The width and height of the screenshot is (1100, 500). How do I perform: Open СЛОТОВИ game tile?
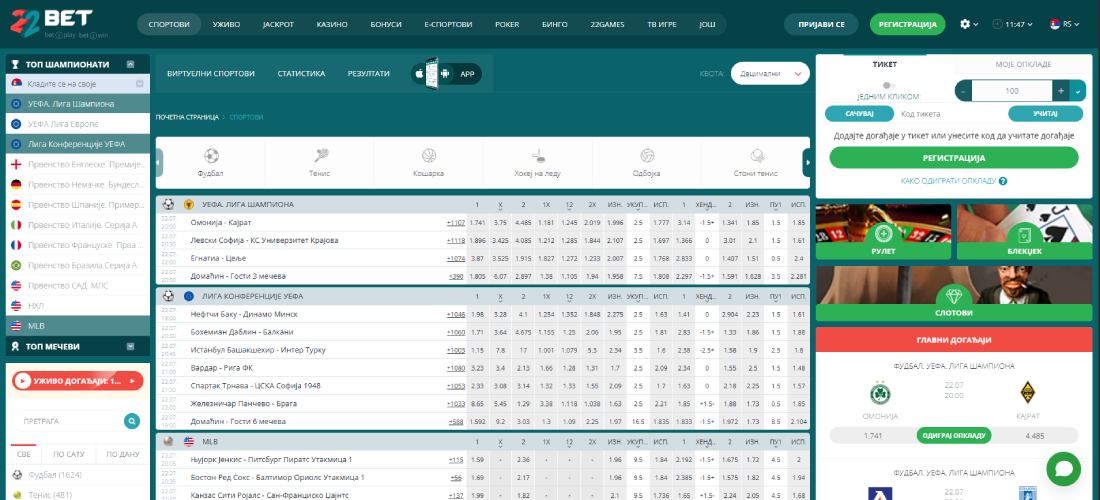coord(954,294)
